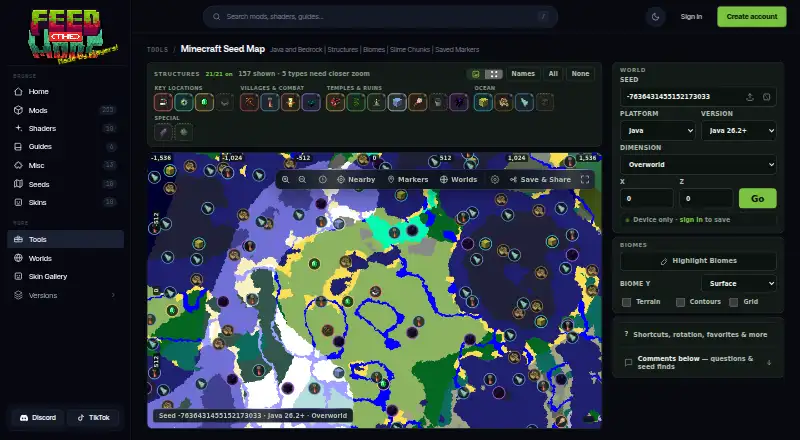Toggle the green squiggle icon under Temples & Ruins
The width and height of the screenshot is (800, 440).
click(x=356, y=103)
